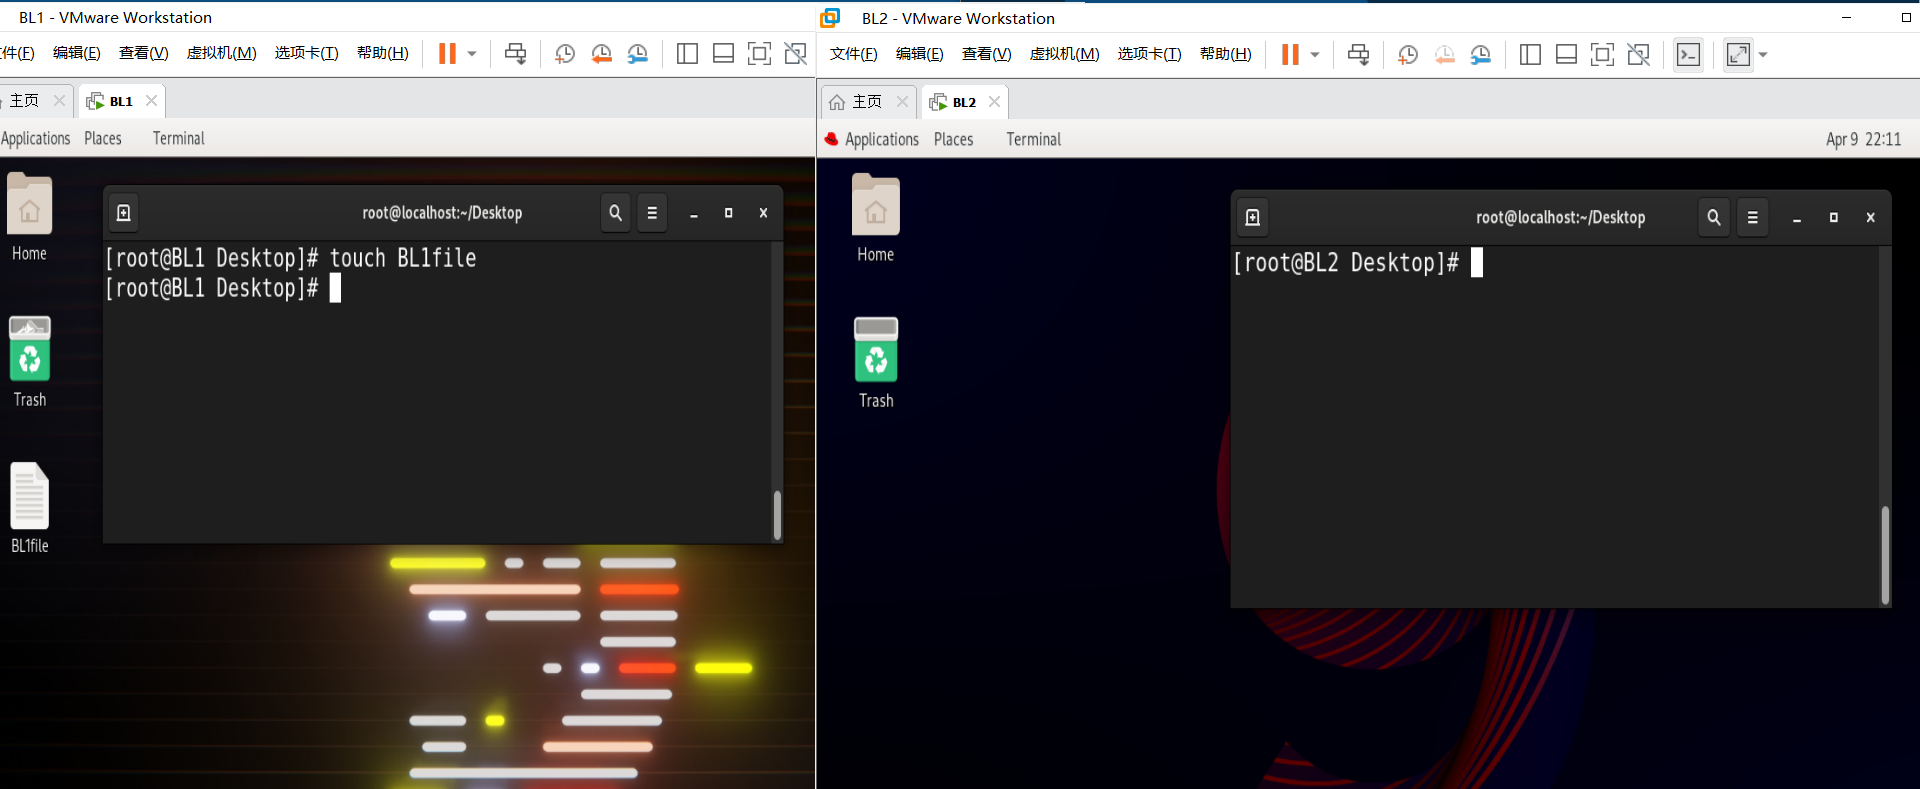
Task: Open new tab in BL1 terminal
Action: pos(123,213)
